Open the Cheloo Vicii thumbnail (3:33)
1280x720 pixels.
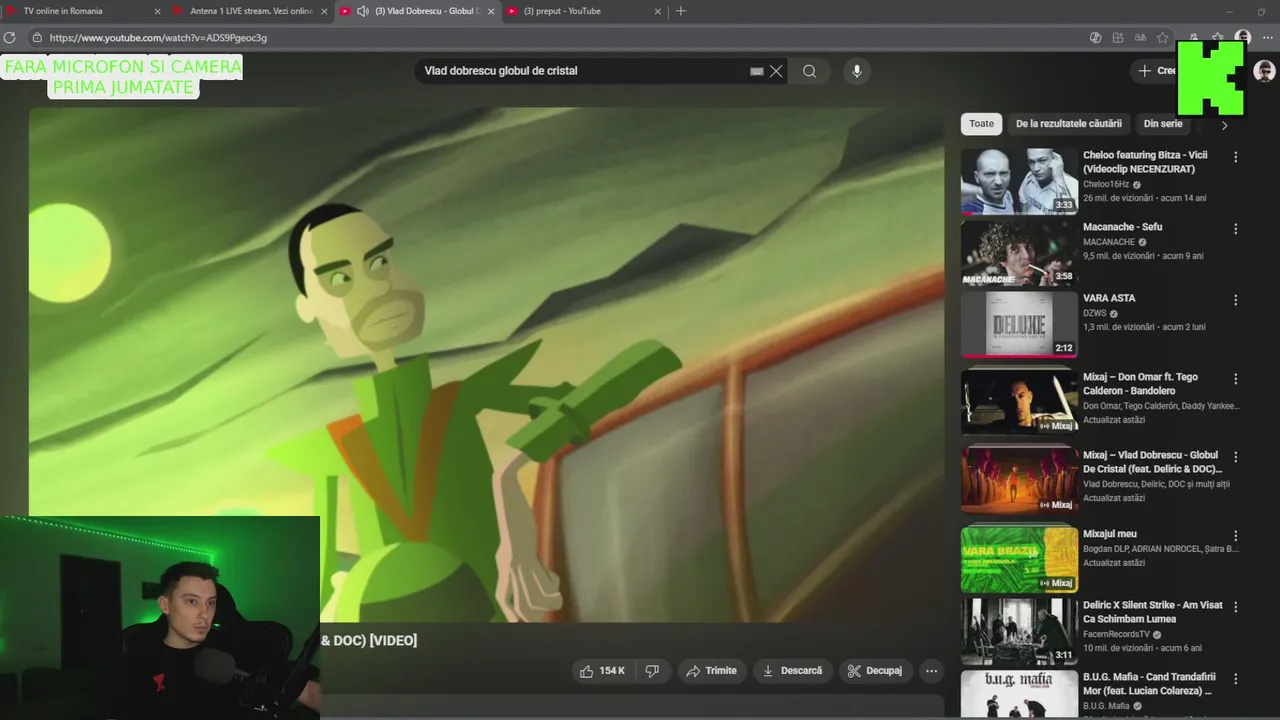[1020, 182]
